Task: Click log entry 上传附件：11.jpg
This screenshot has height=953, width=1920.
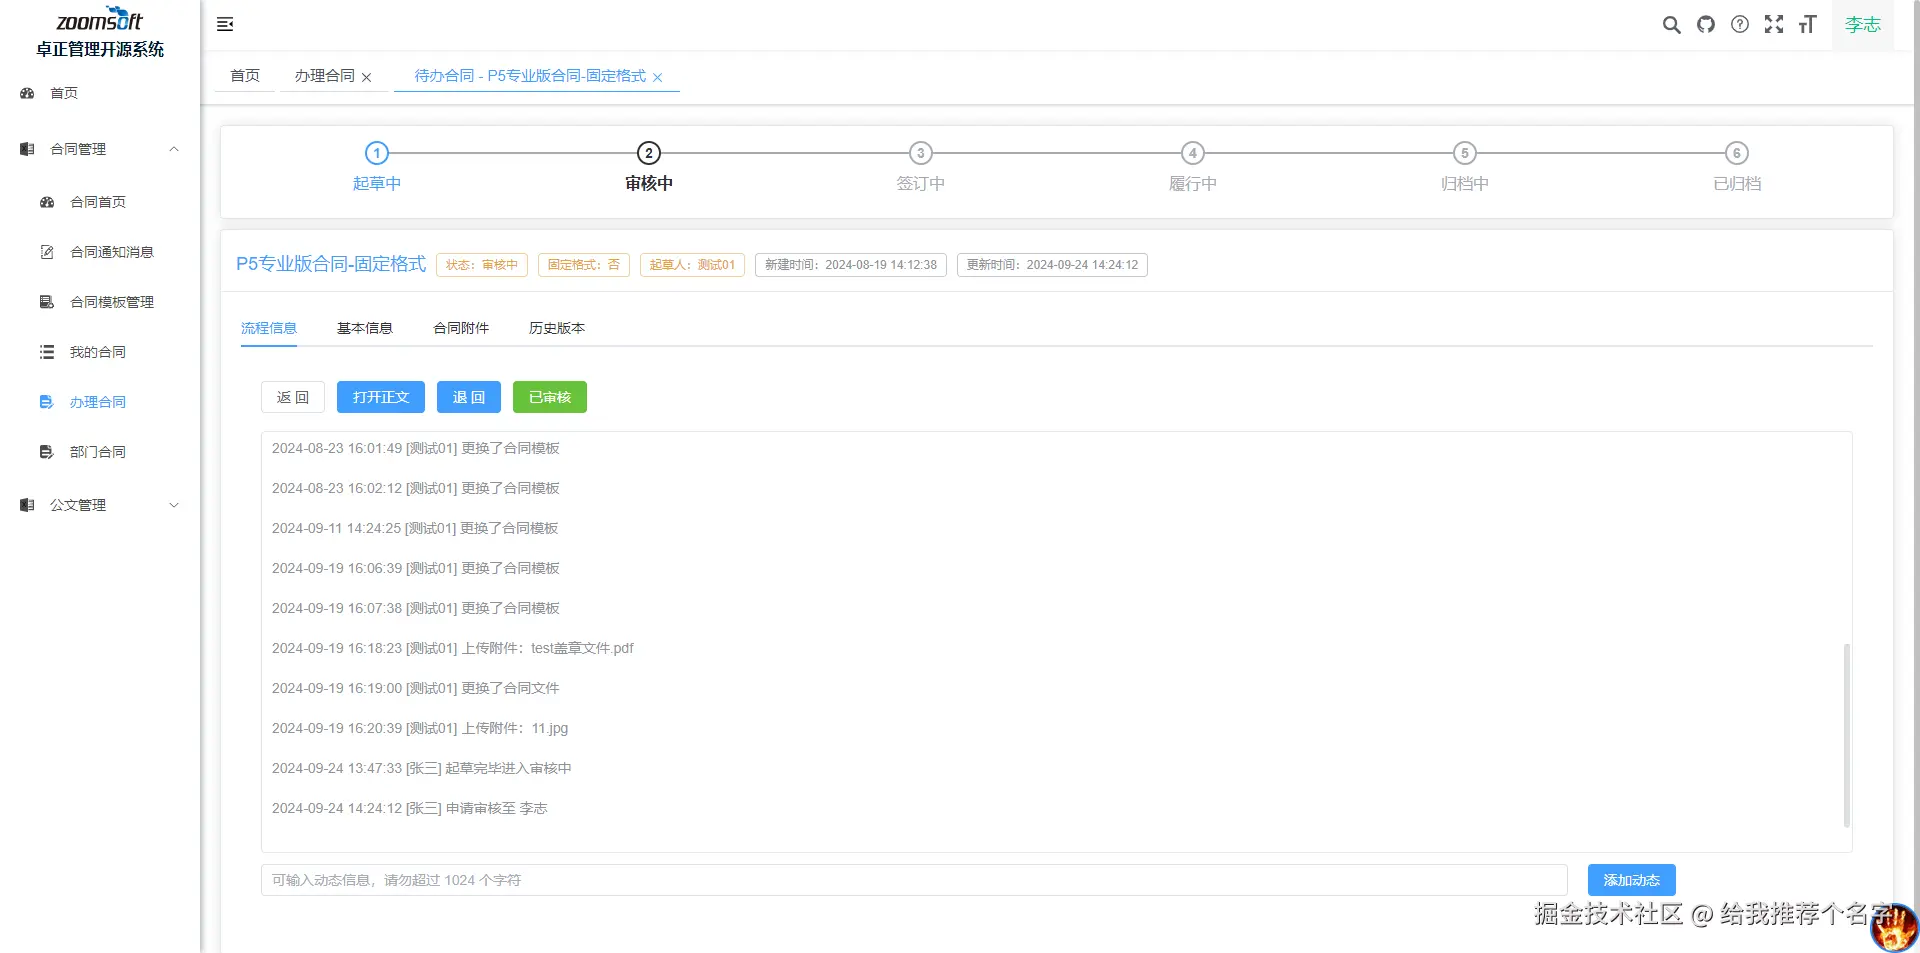Action: click(420, 728)
